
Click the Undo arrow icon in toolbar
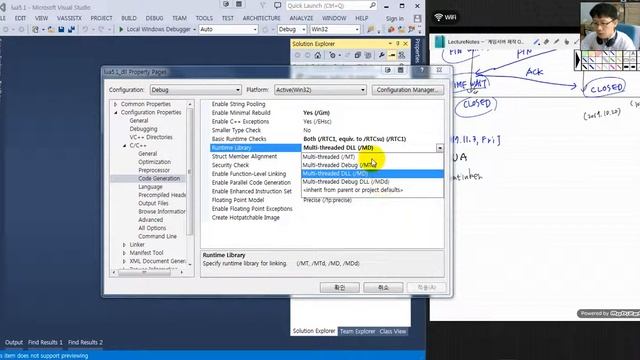85,29
